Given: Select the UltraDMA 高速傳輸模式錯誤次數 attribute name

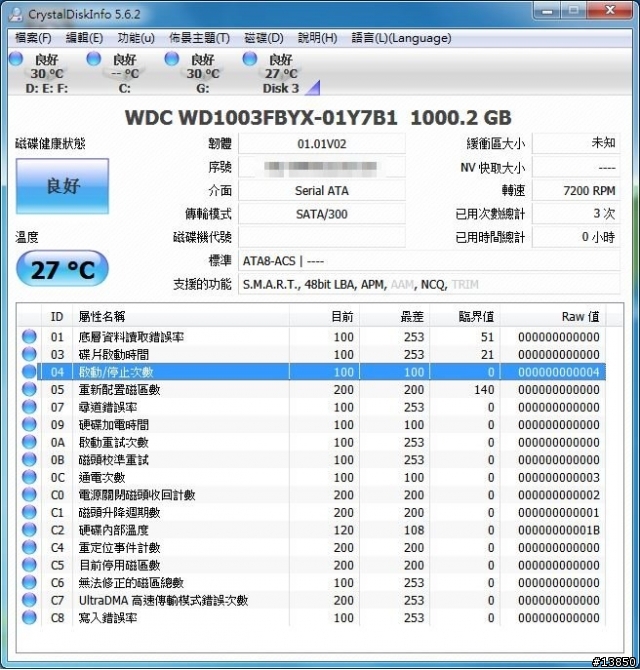Looking at the screenshot, I should point(163,600).
